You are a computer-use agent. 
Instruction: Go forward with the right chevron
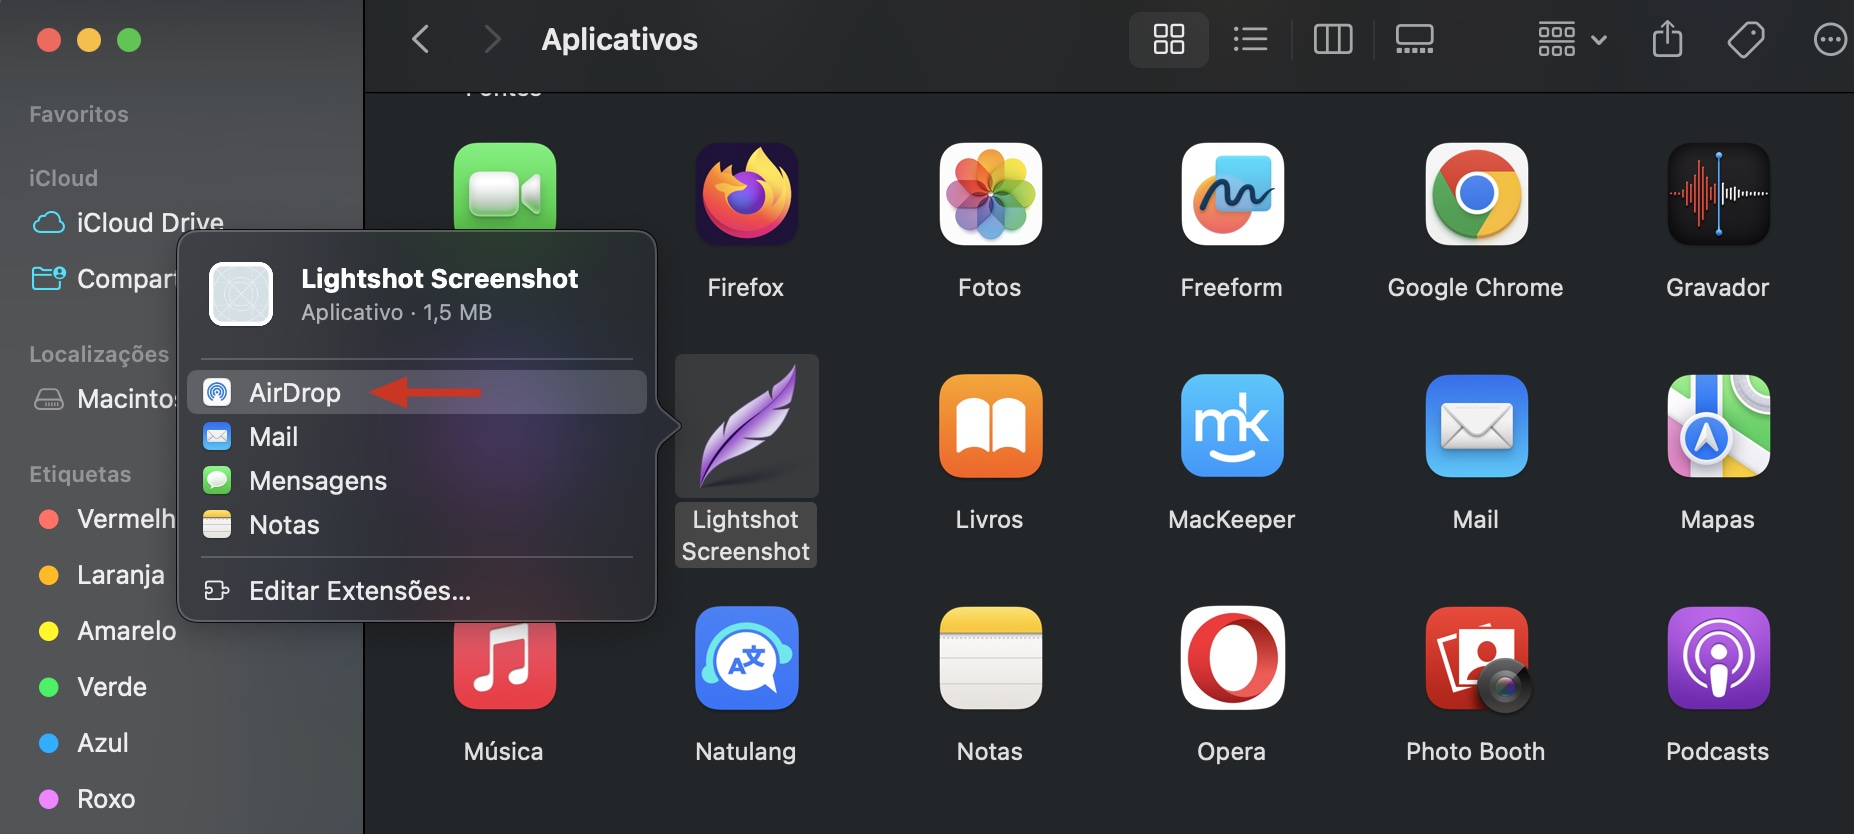coord(491,40)
